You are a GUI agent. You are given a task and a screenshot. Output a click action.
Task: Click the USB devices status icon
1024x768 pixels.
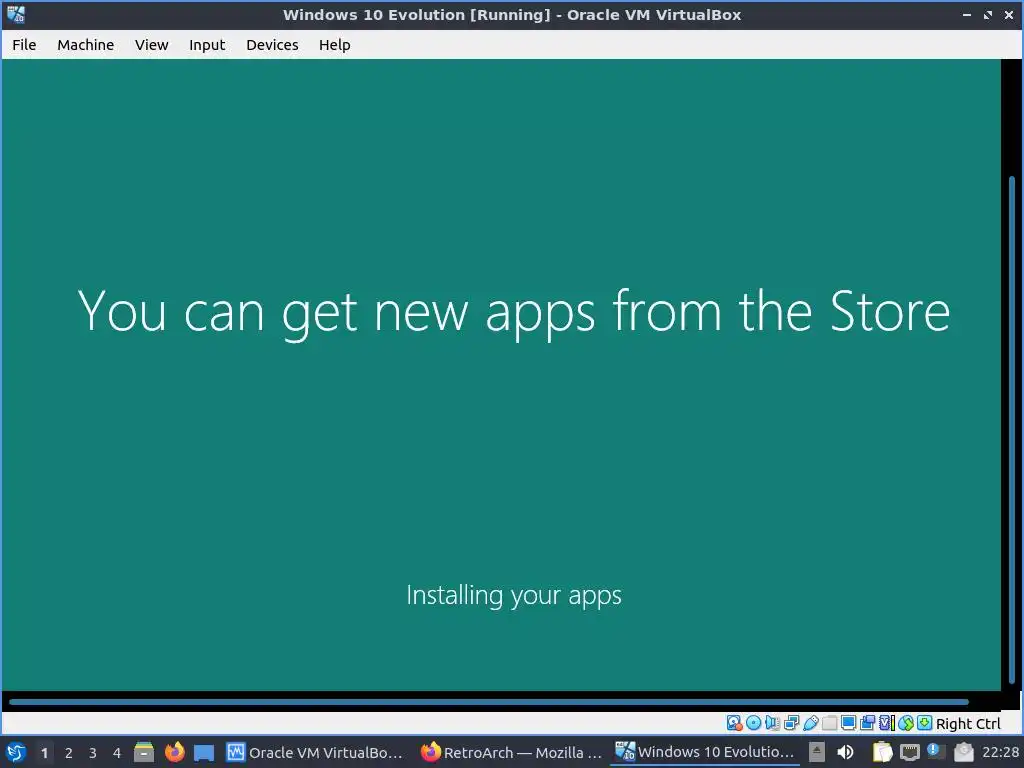[810, 723]
